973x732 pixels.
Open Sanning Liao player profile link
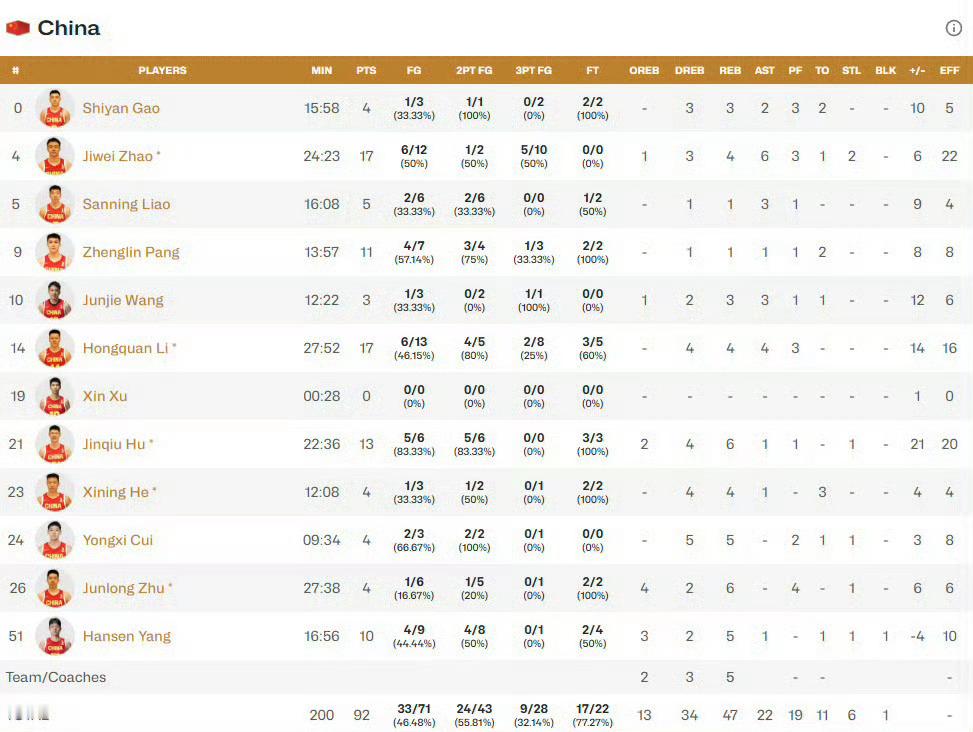click(126, 204)
